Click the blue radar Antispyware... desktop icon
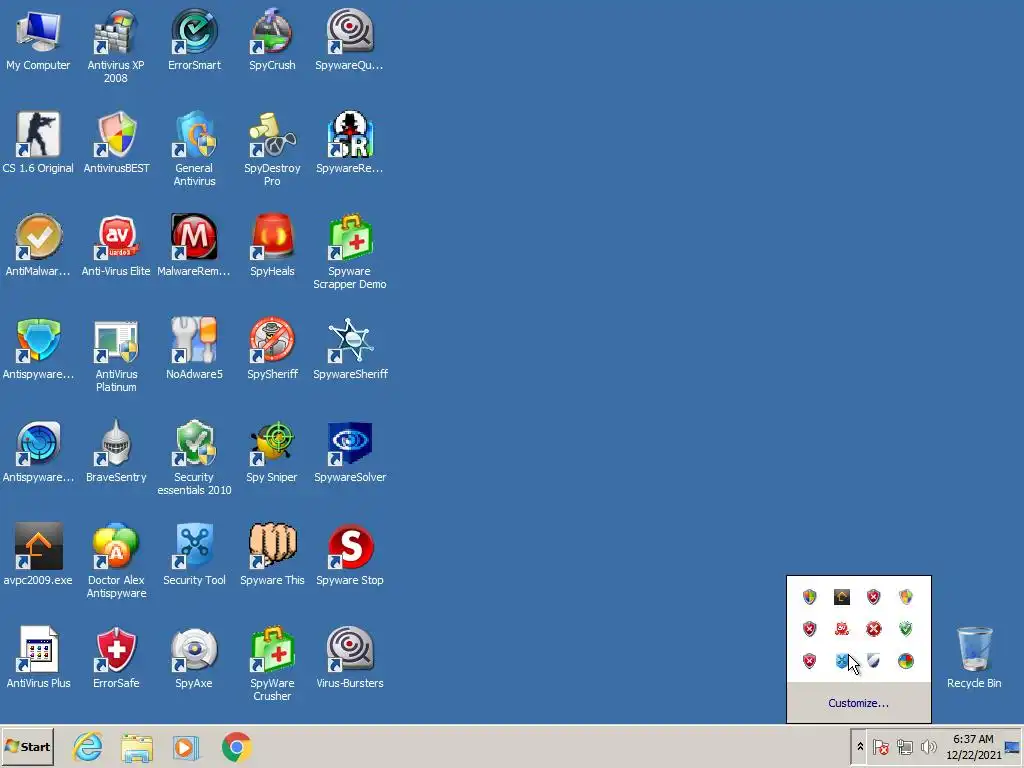1024x768 pixels. coord(38,452)
